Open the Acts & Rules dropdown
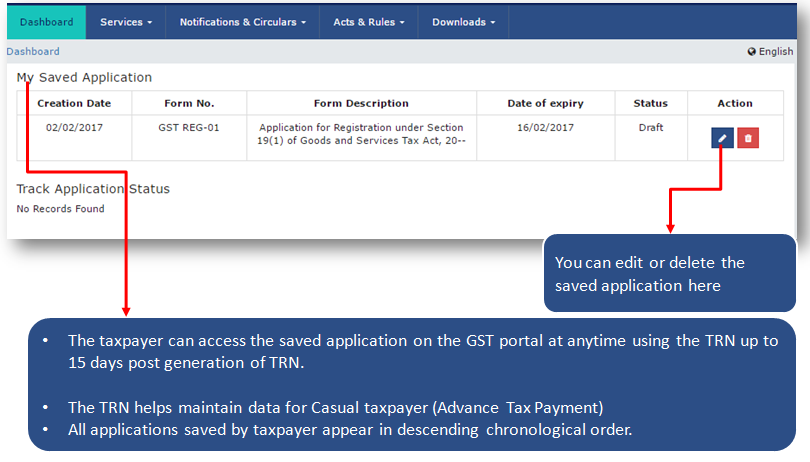The width and height of the screenshot is (810, 462). (369, 22)
